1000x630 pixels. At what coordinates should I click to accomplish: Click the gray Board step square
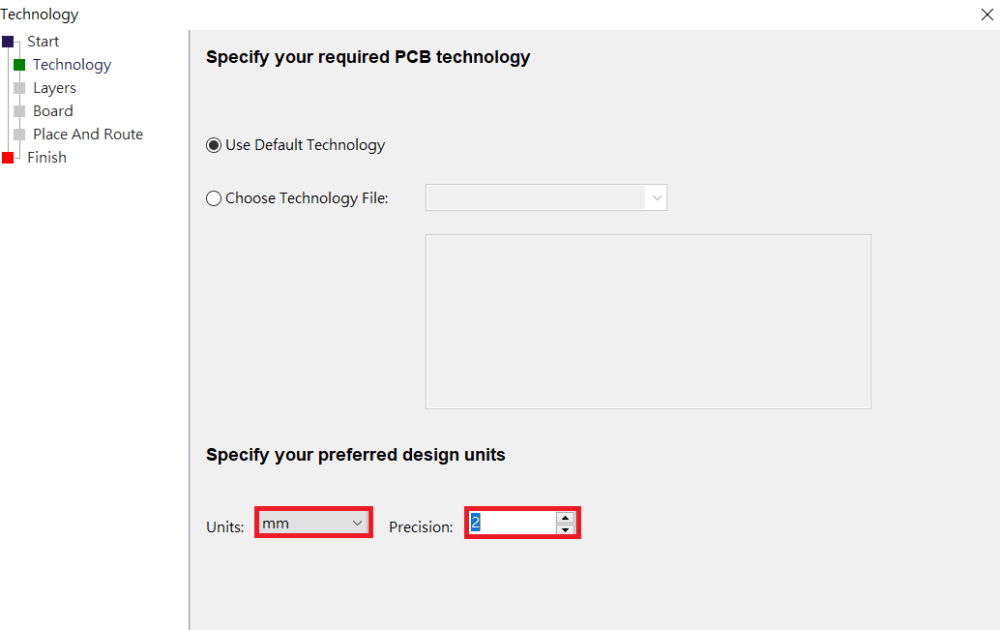click(20, 111)
